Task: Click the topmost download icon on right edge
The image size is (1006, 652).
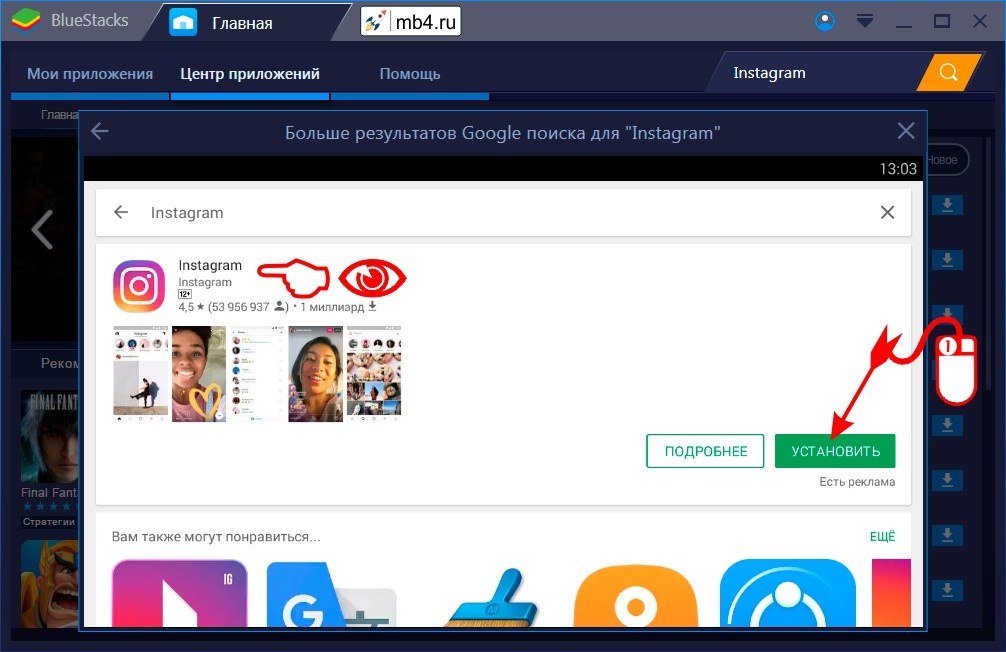Action: (x=947, y=205)
